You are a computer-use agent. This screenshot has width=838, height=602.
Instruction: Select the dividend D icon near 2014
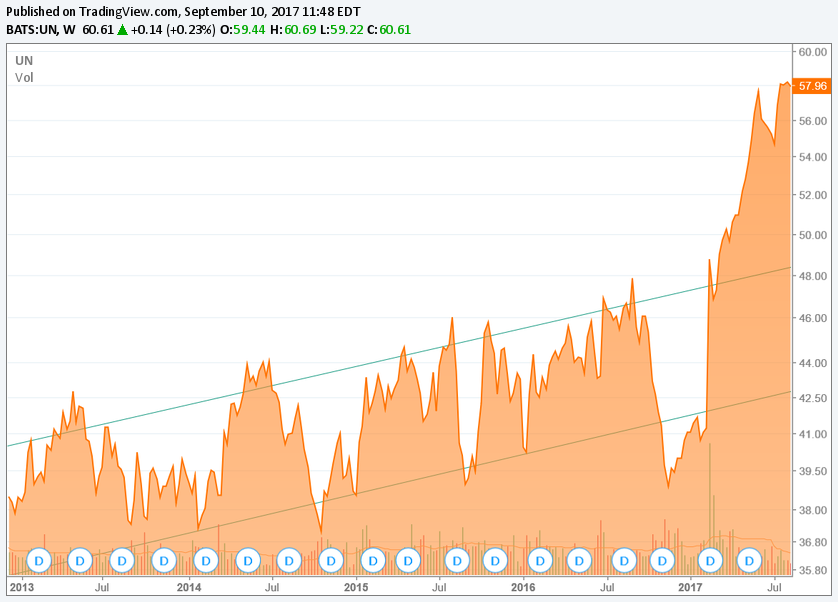point(205,560)
